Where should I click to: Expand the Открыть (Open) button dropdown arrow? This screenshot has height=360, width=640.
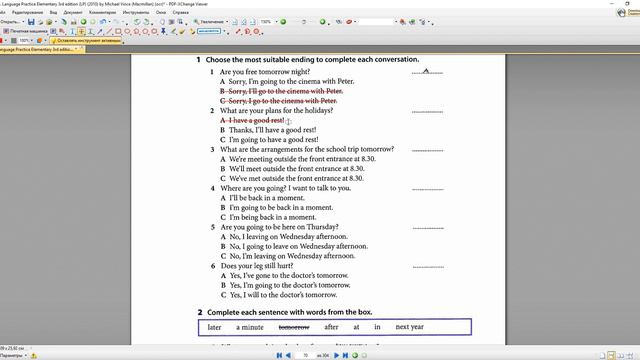[x=23, y=22]
